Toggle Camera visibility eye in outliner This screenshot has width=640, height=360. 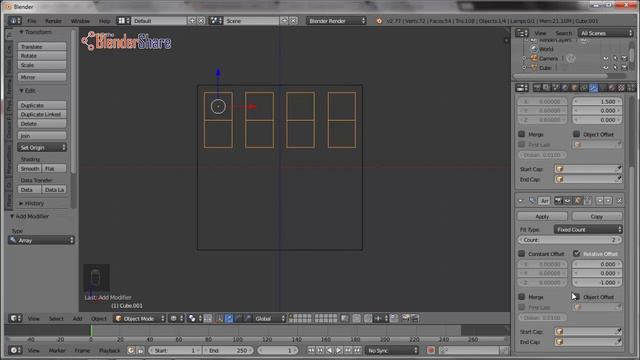(606, 58)
